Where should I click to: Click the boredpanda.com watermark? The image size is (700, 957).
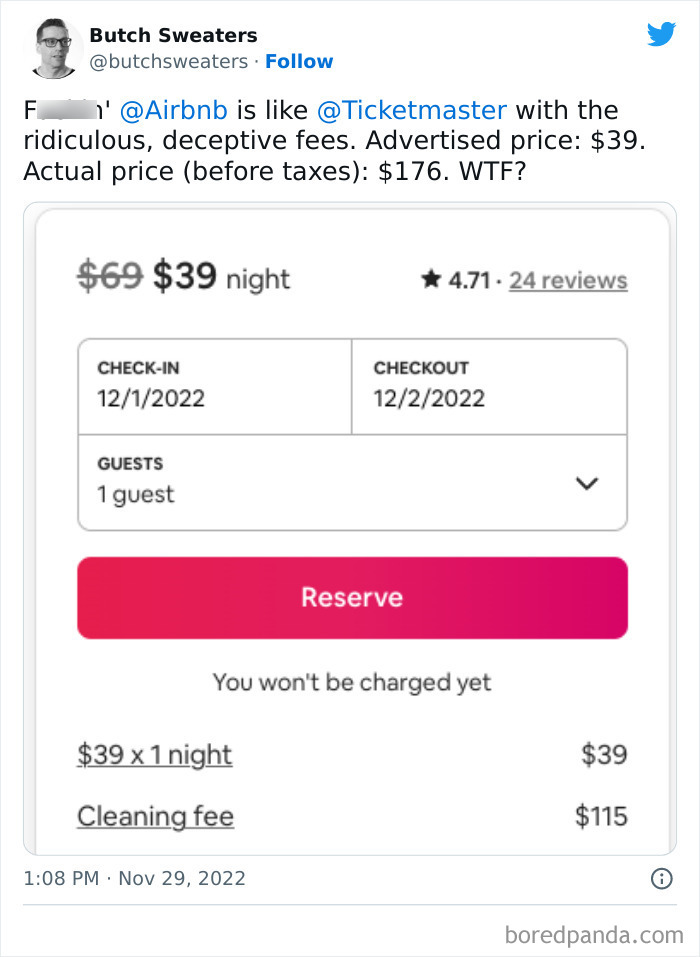pos(592,936)
